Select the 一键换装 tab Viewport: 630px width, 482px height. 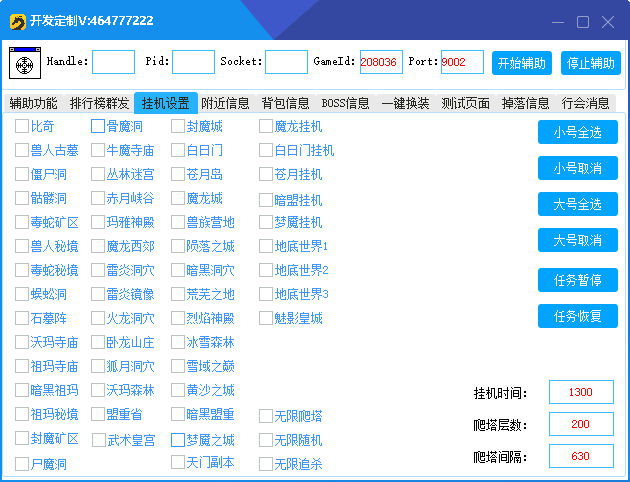[405, 103]
